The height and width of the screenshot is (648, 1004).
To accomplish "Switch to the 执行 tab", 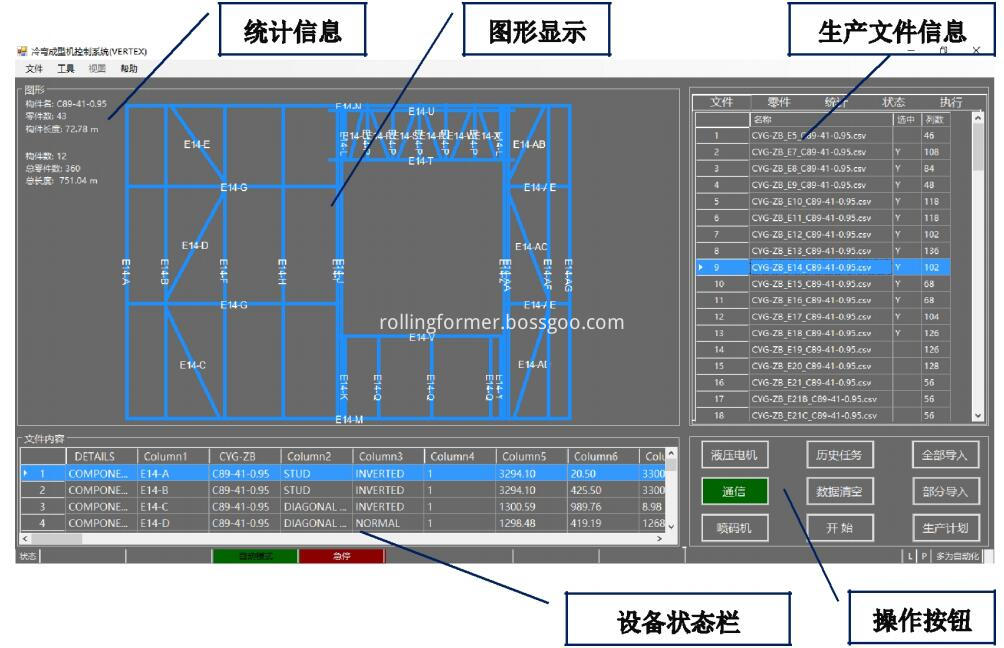I will (x=951, y=102).
